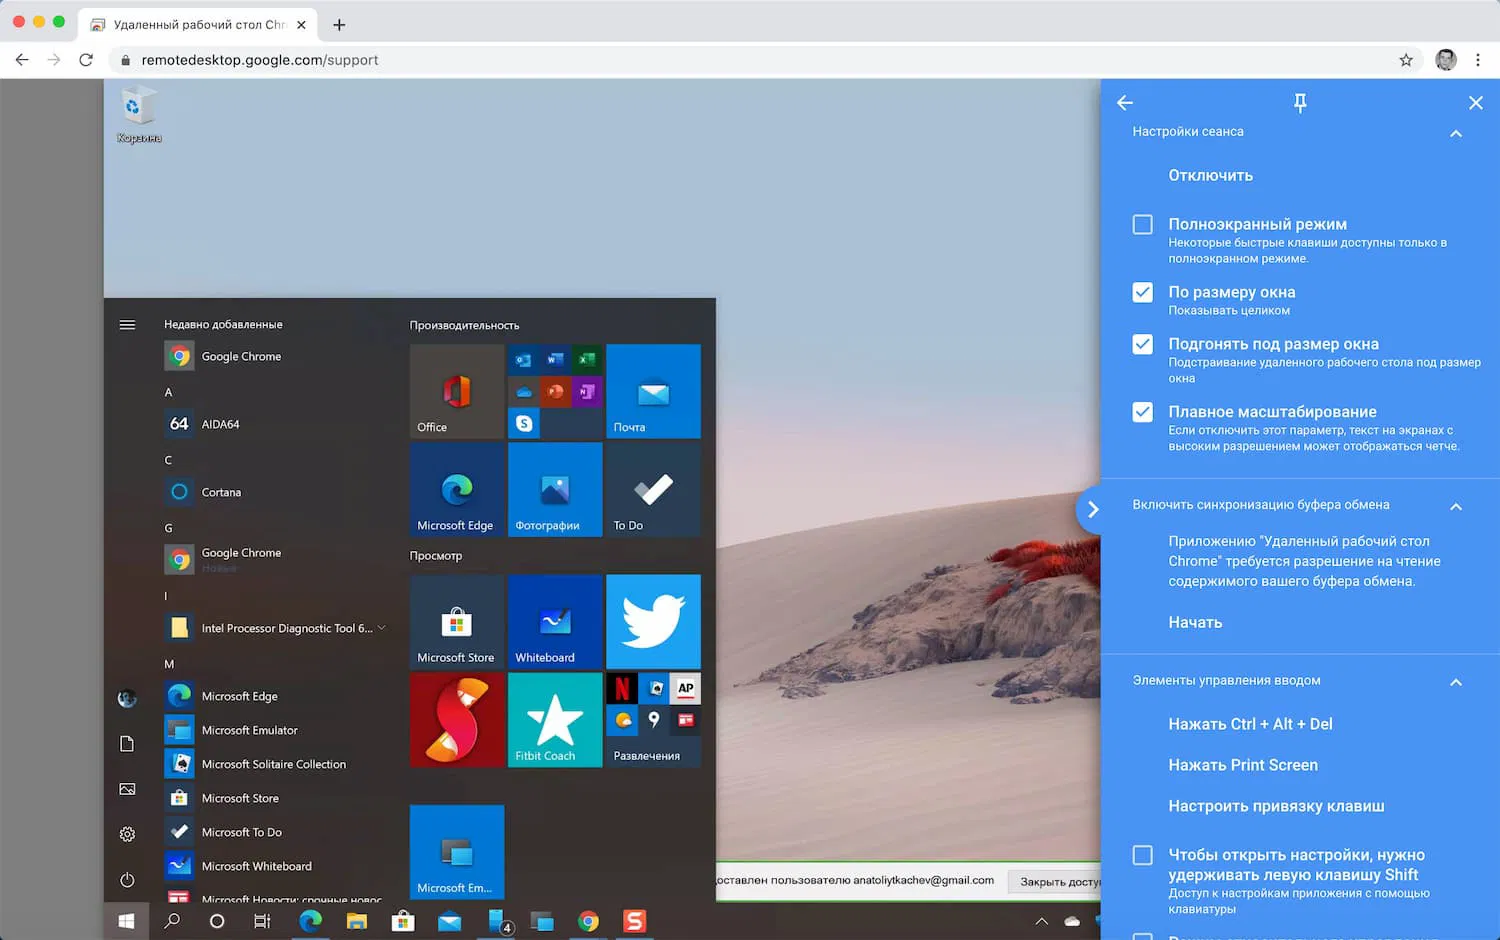Bookmark this page with the star
The image size is (1500, 940).
pyautogui.click(x=1406, y=60)
